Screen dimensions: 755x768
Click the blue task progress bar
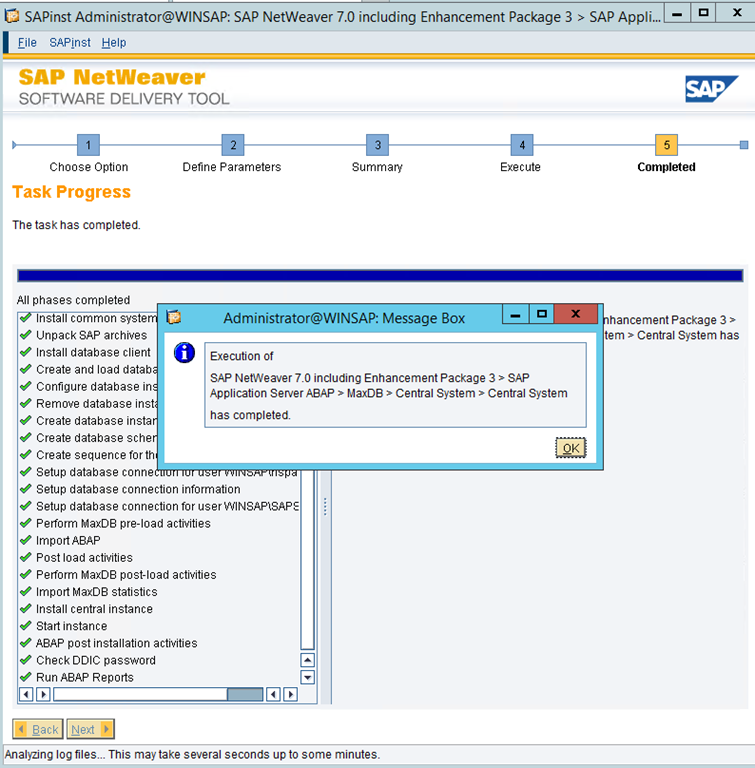coord(380,276)
